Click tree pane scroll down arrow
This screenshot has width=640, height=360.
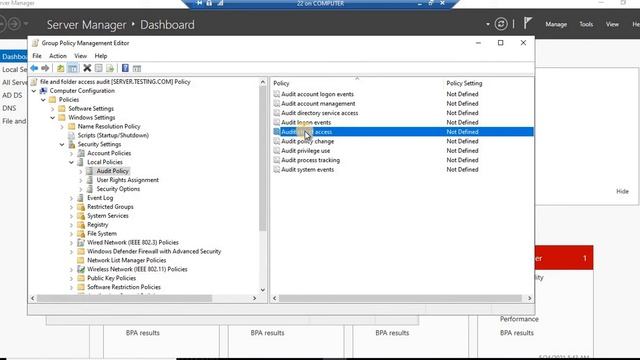click(262, 290)
